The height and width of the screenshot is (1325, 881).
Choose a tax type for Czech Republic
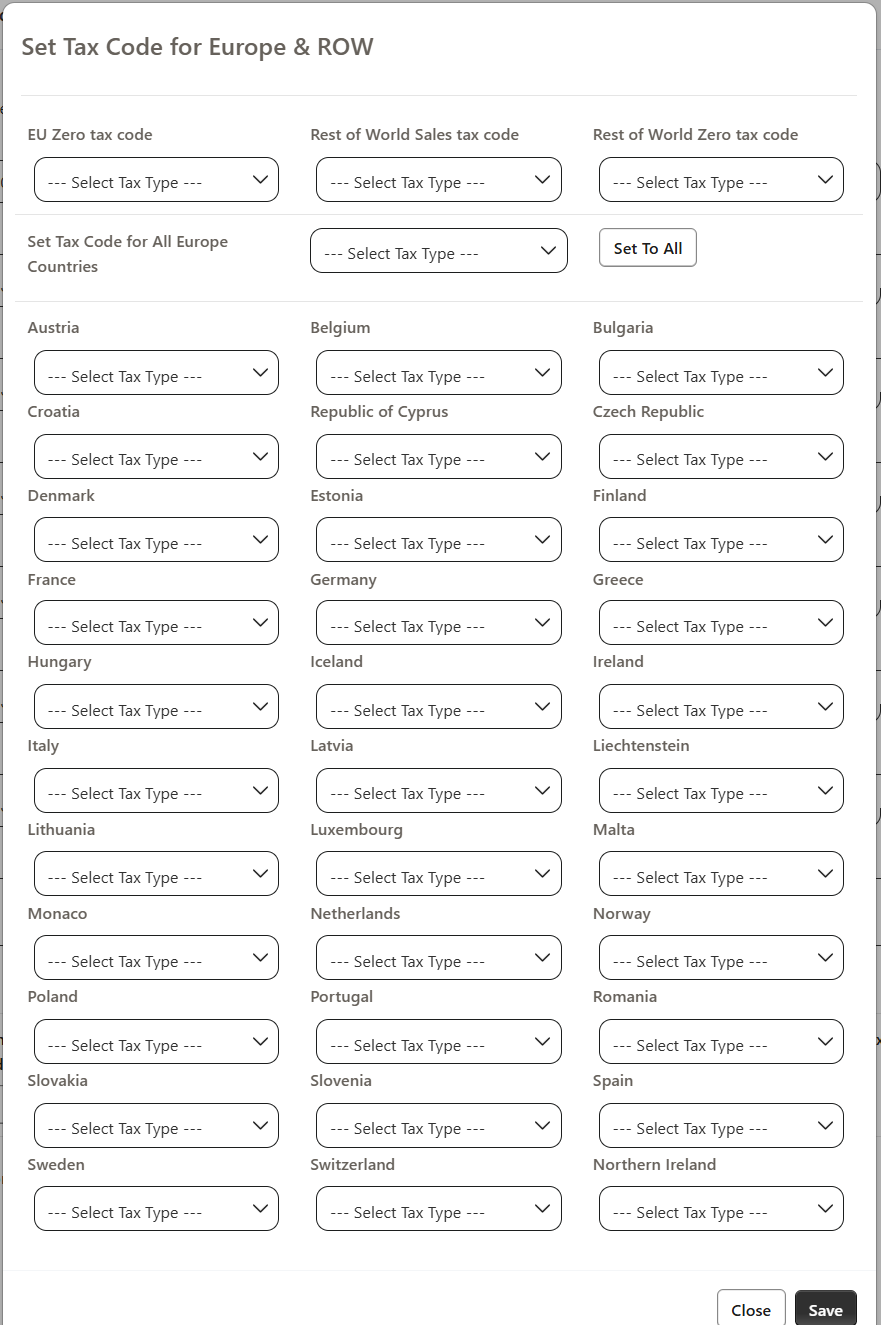[721, 457]
